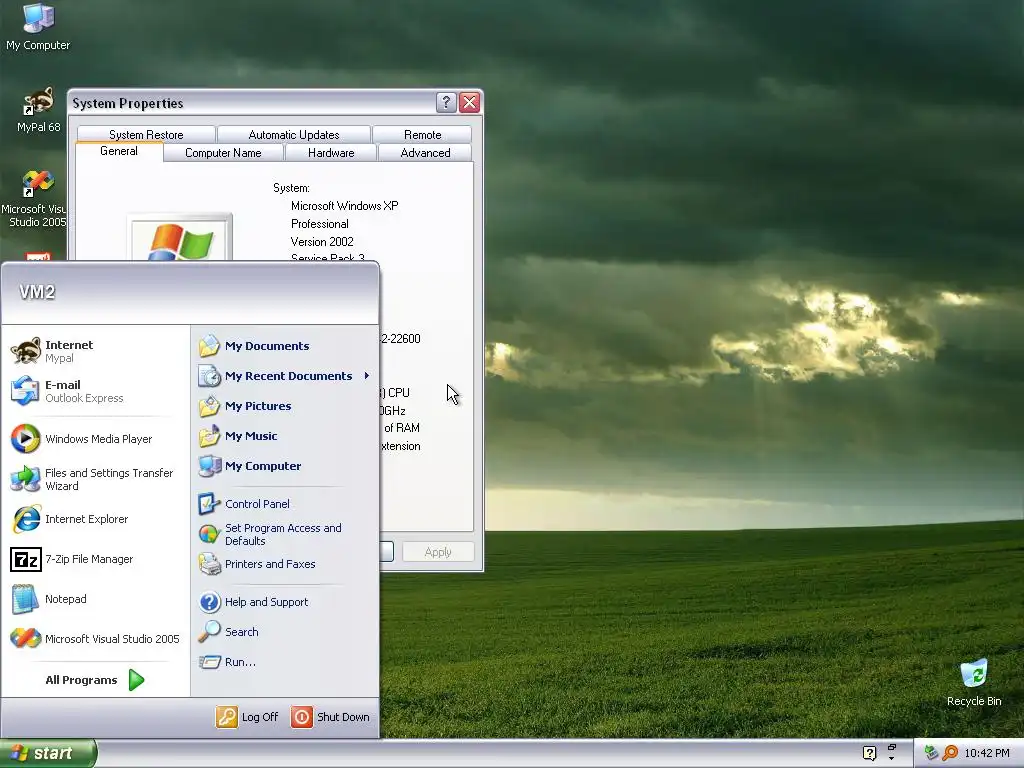The width and height of the screenshot is (1024, 768).
Task: Switch to the Computer Name tab
Action: pyautogui.click(x=223, y=153)
